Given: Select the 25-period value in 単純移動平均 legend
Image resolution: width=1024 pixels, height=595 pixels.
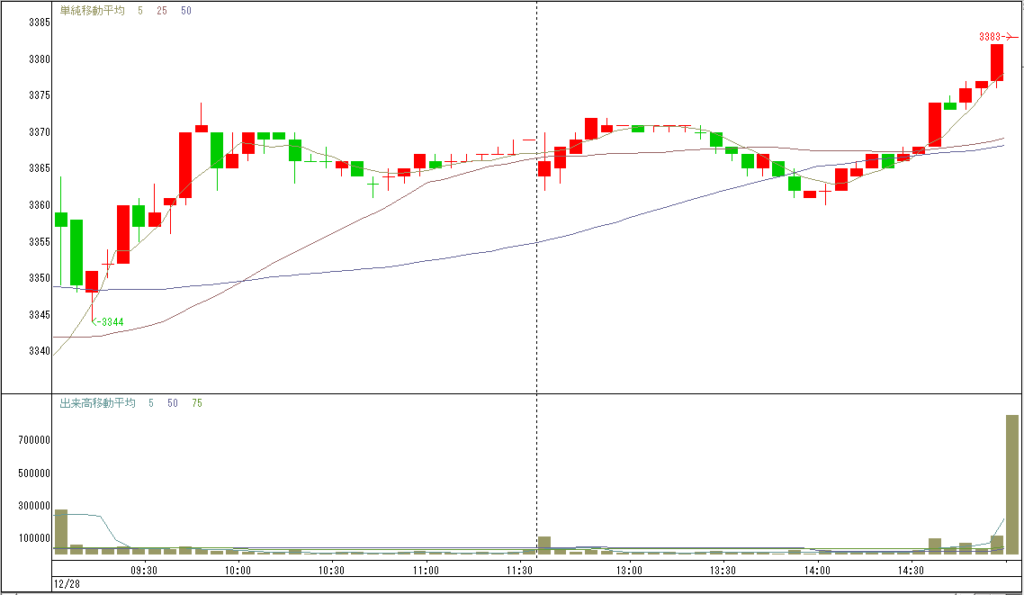Looking at the screenshot, I should (x=161, y=10).
